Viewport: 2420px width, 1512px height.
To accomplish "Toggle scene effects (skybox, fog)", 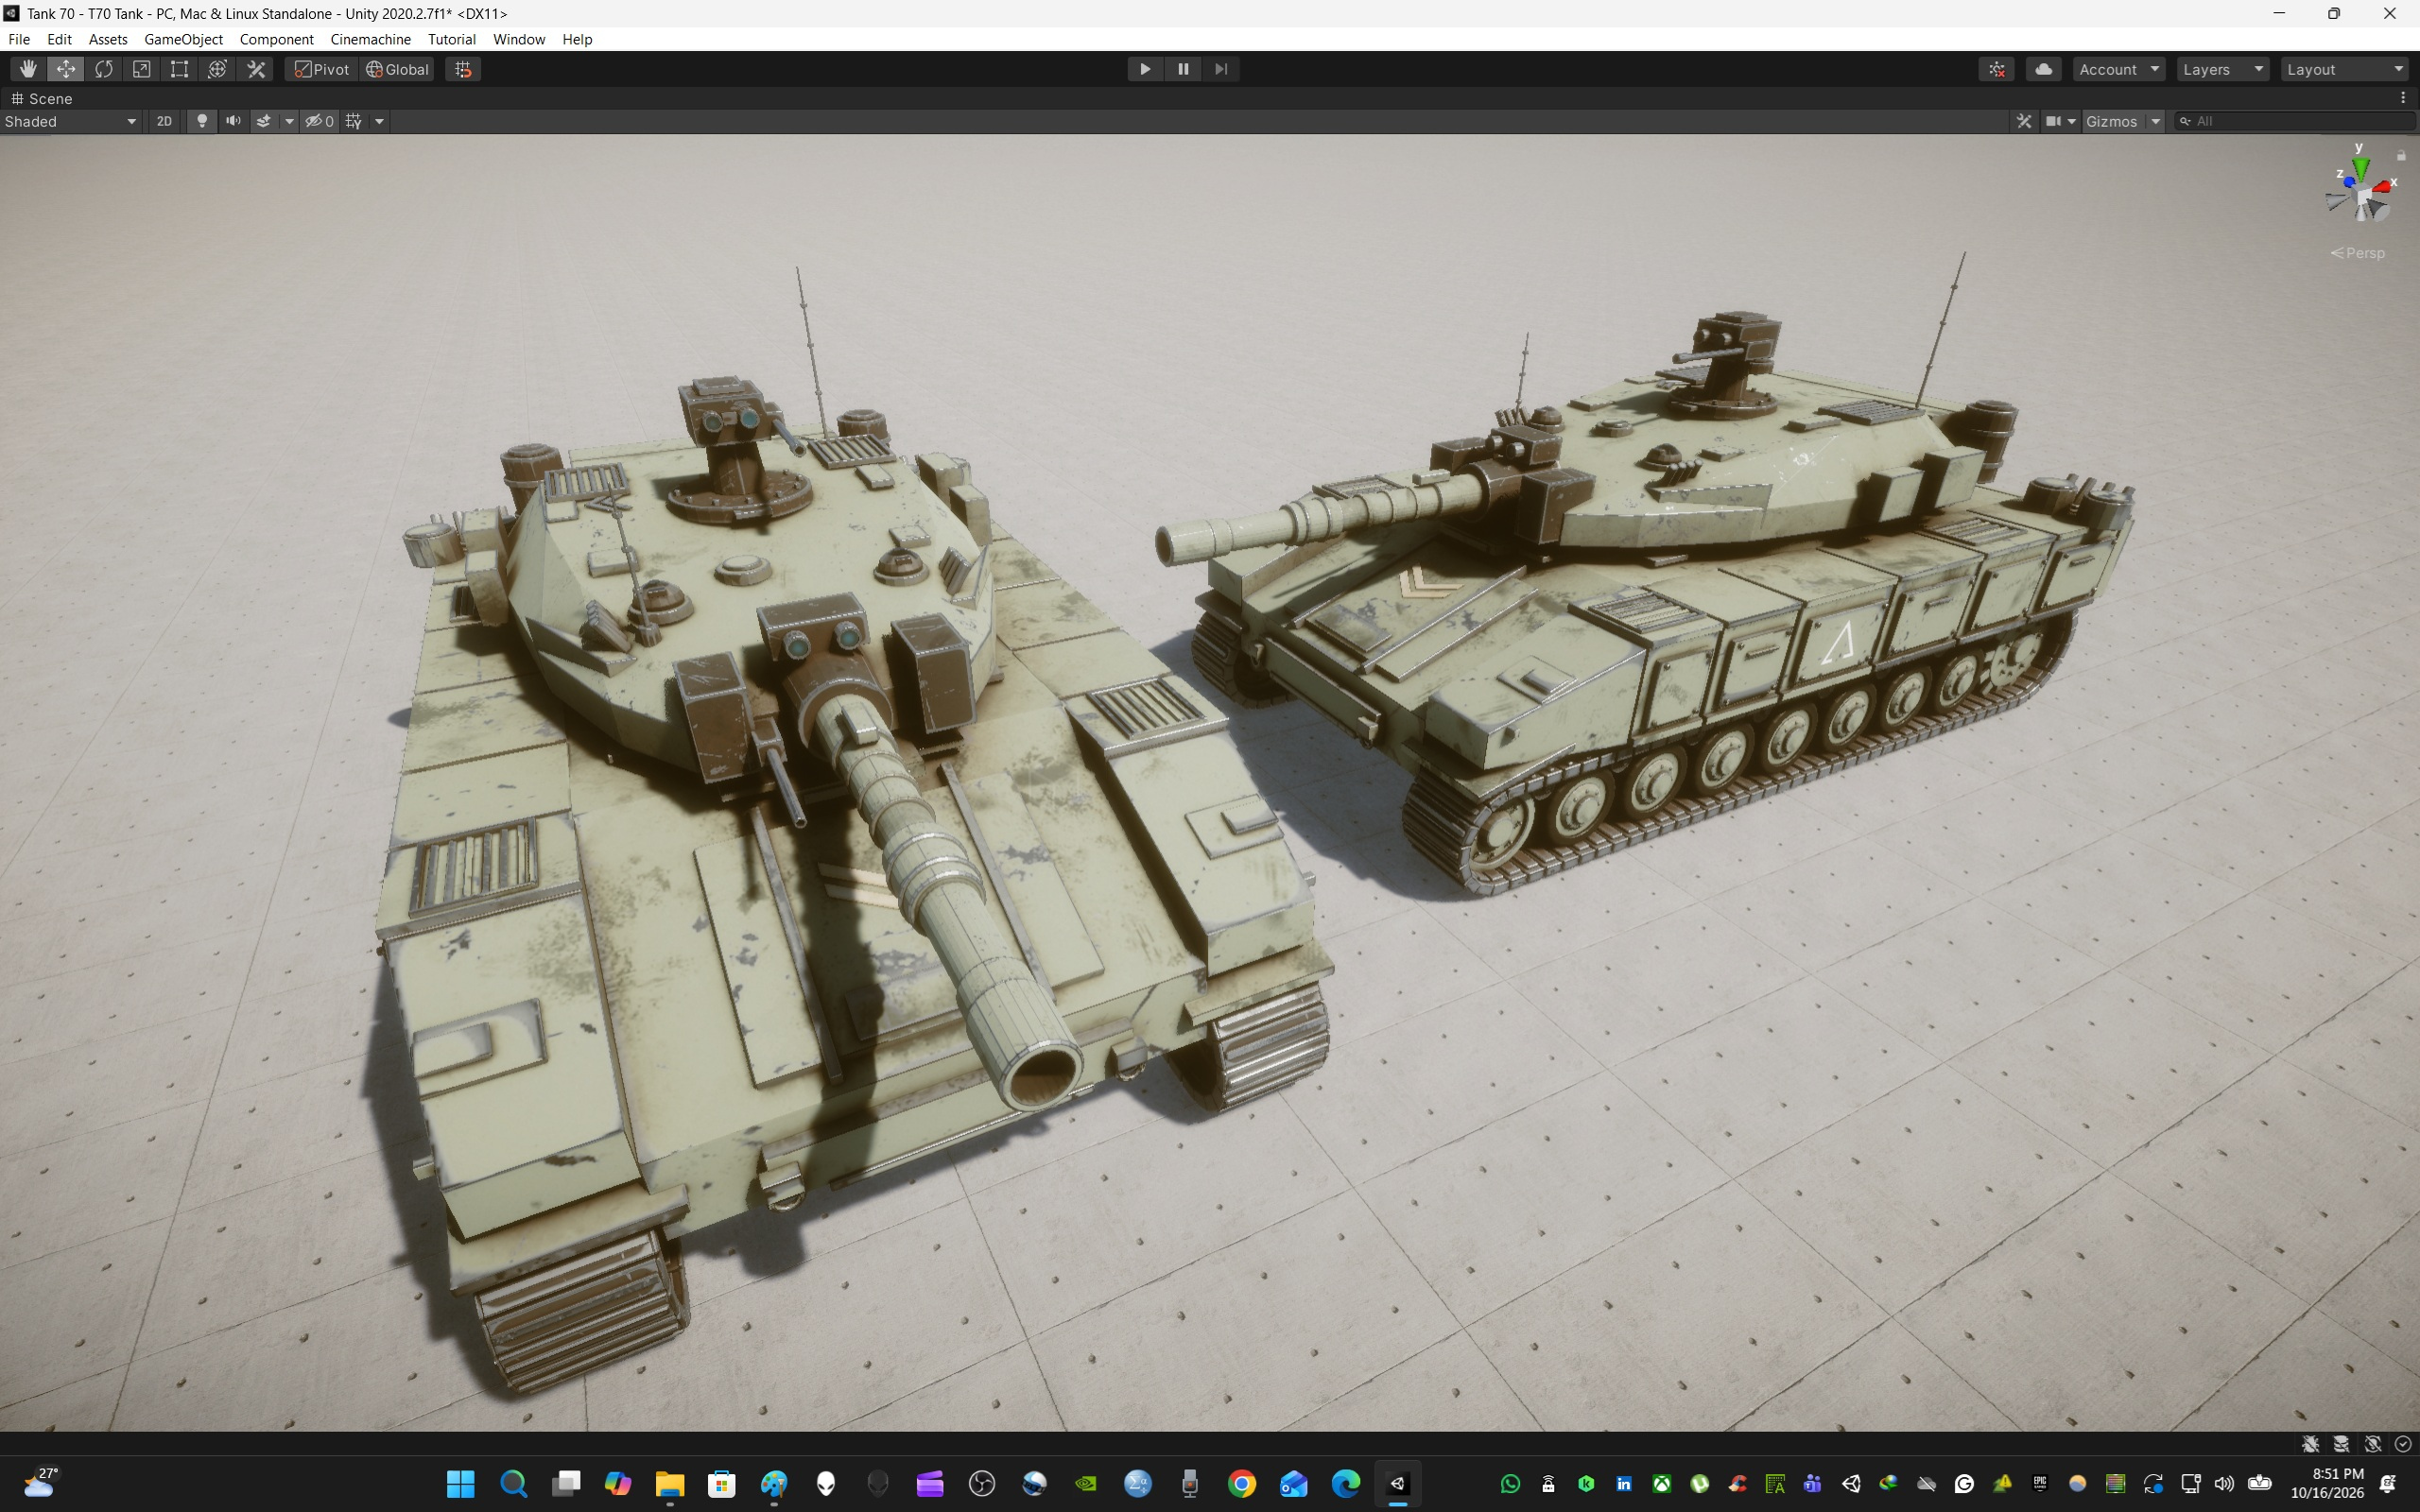I will pyautogui.click(x=264, y=121).
